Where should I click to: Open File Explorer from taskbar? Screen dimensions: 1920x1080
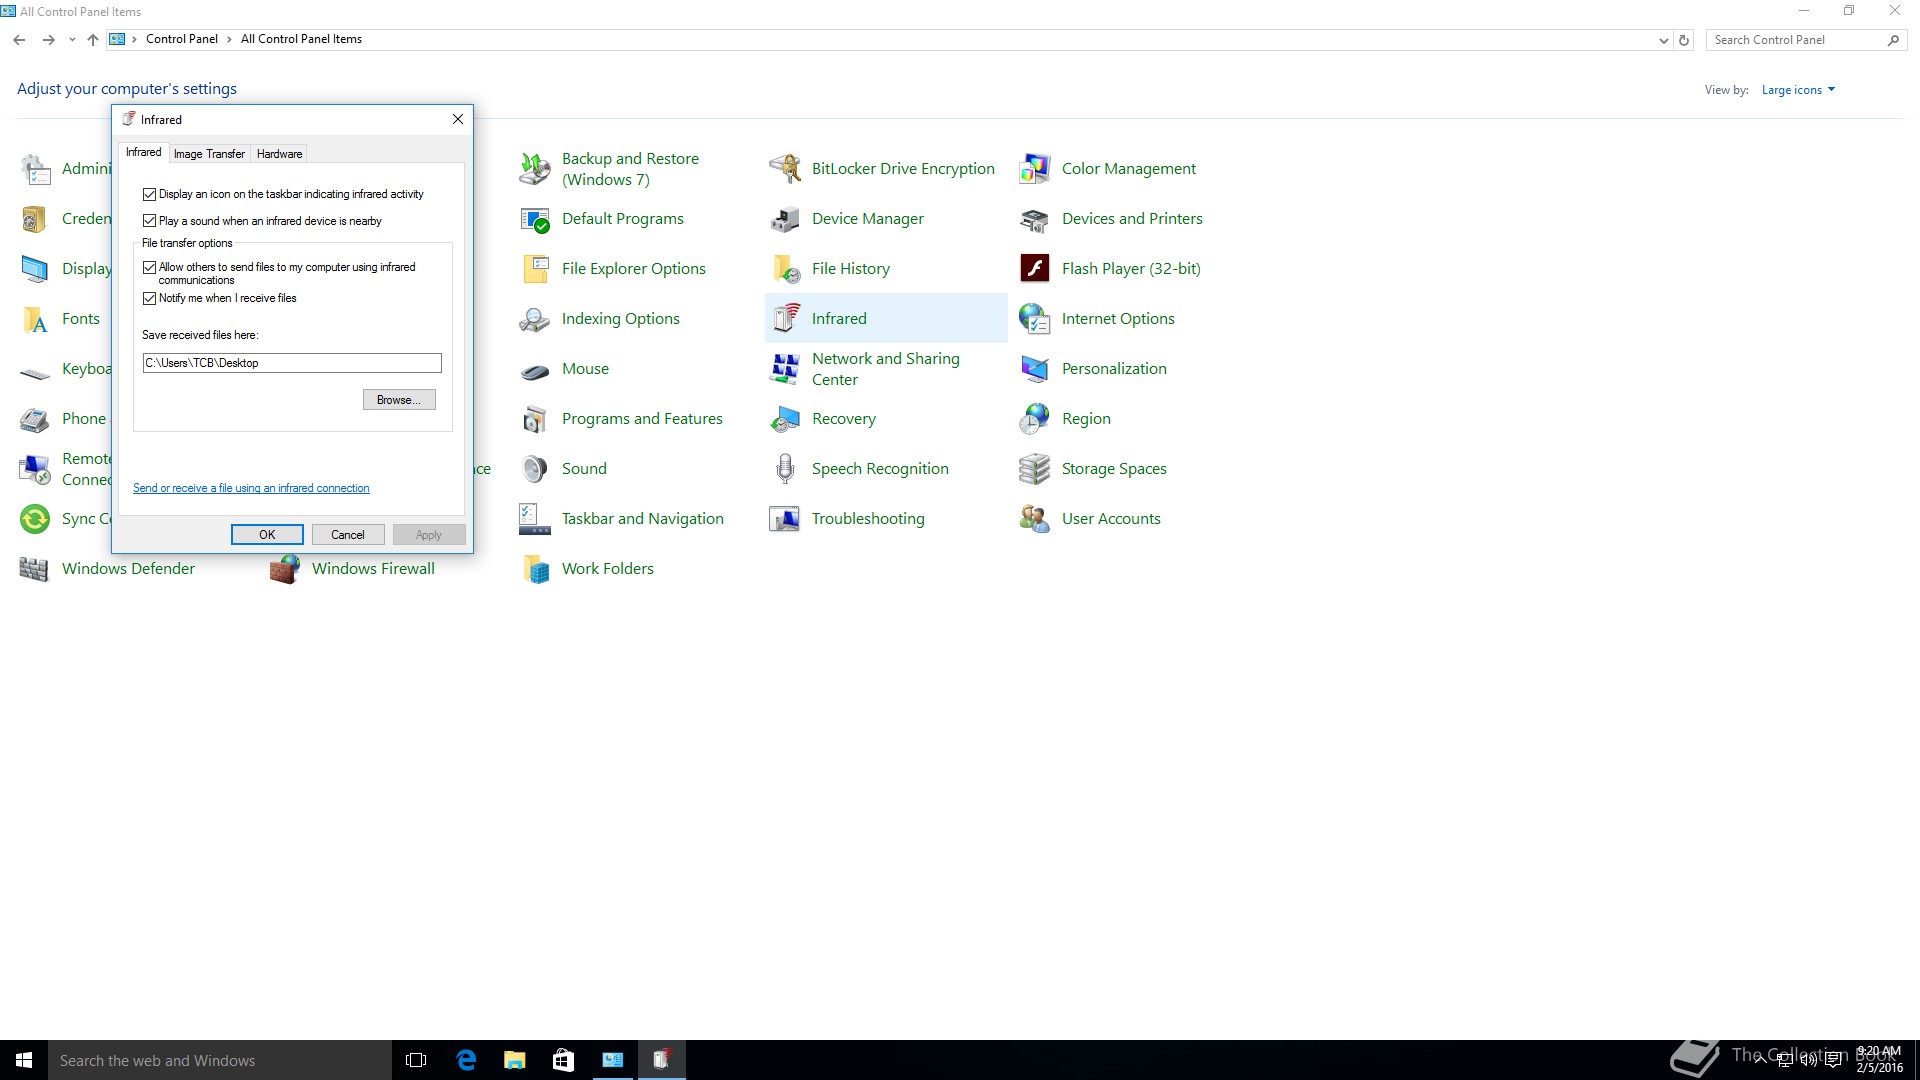[x=514, y=1060]
